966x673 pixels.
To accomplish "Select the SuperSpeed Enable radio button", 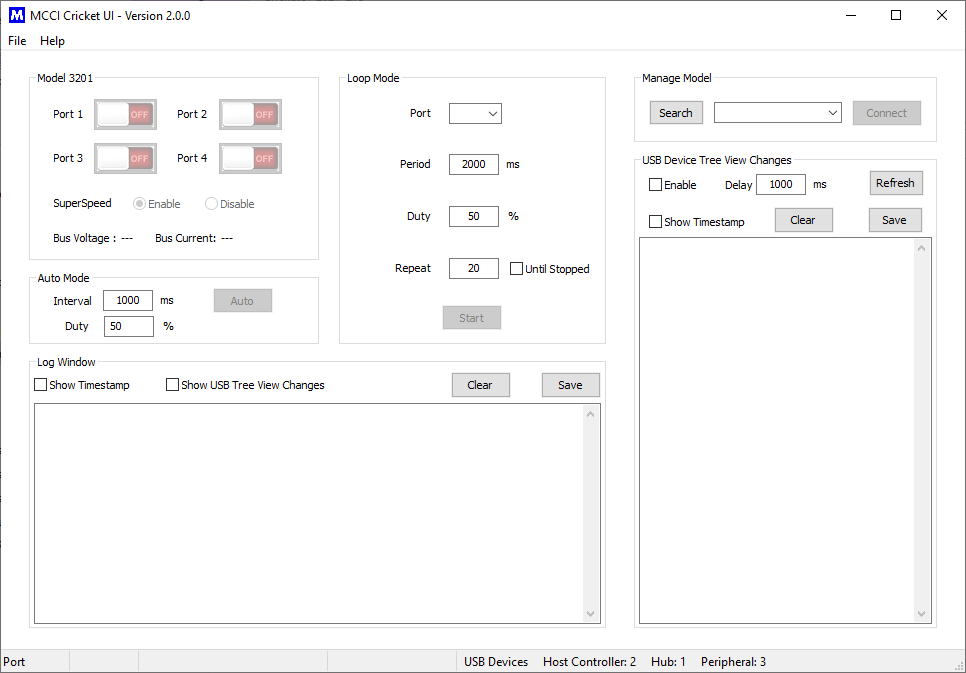I will coord(137,203).
